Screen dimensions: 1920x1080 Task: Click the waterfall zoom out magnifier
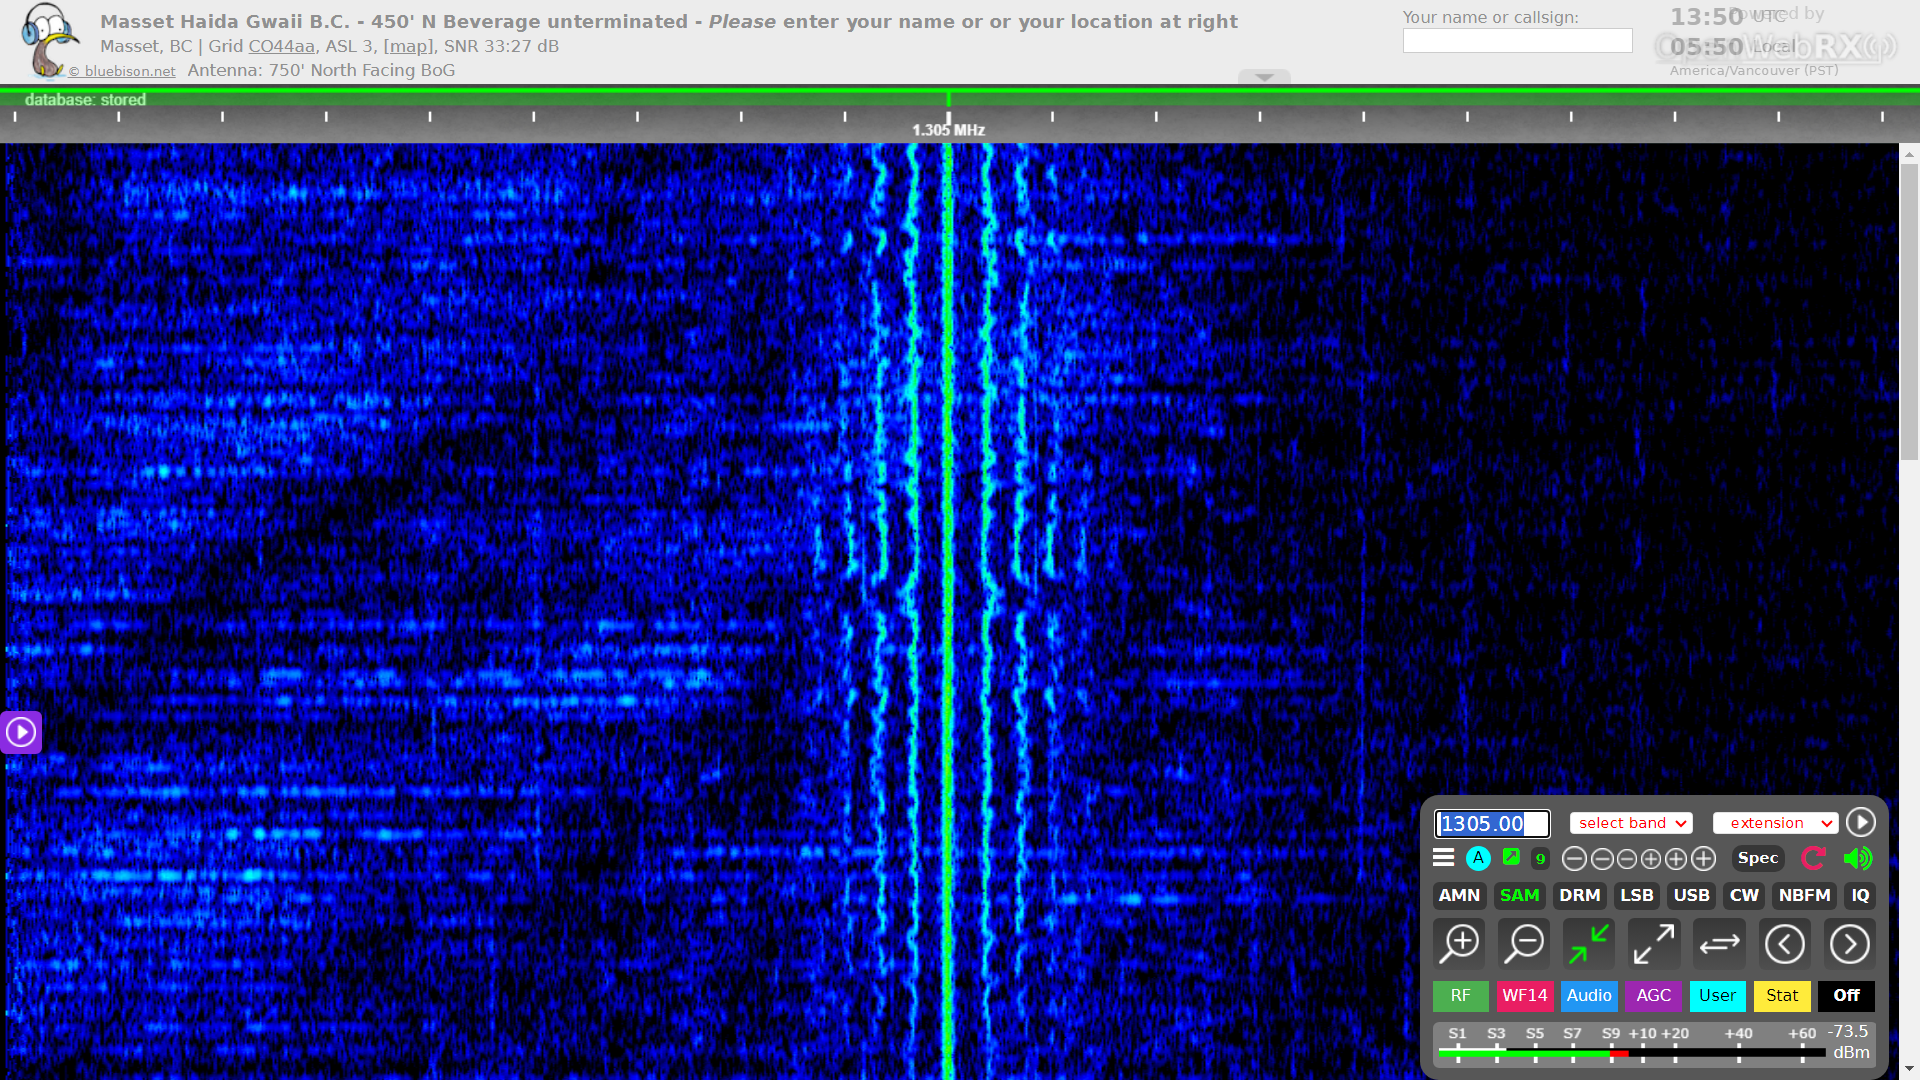pyautogui.click(x=1525, y=943)
